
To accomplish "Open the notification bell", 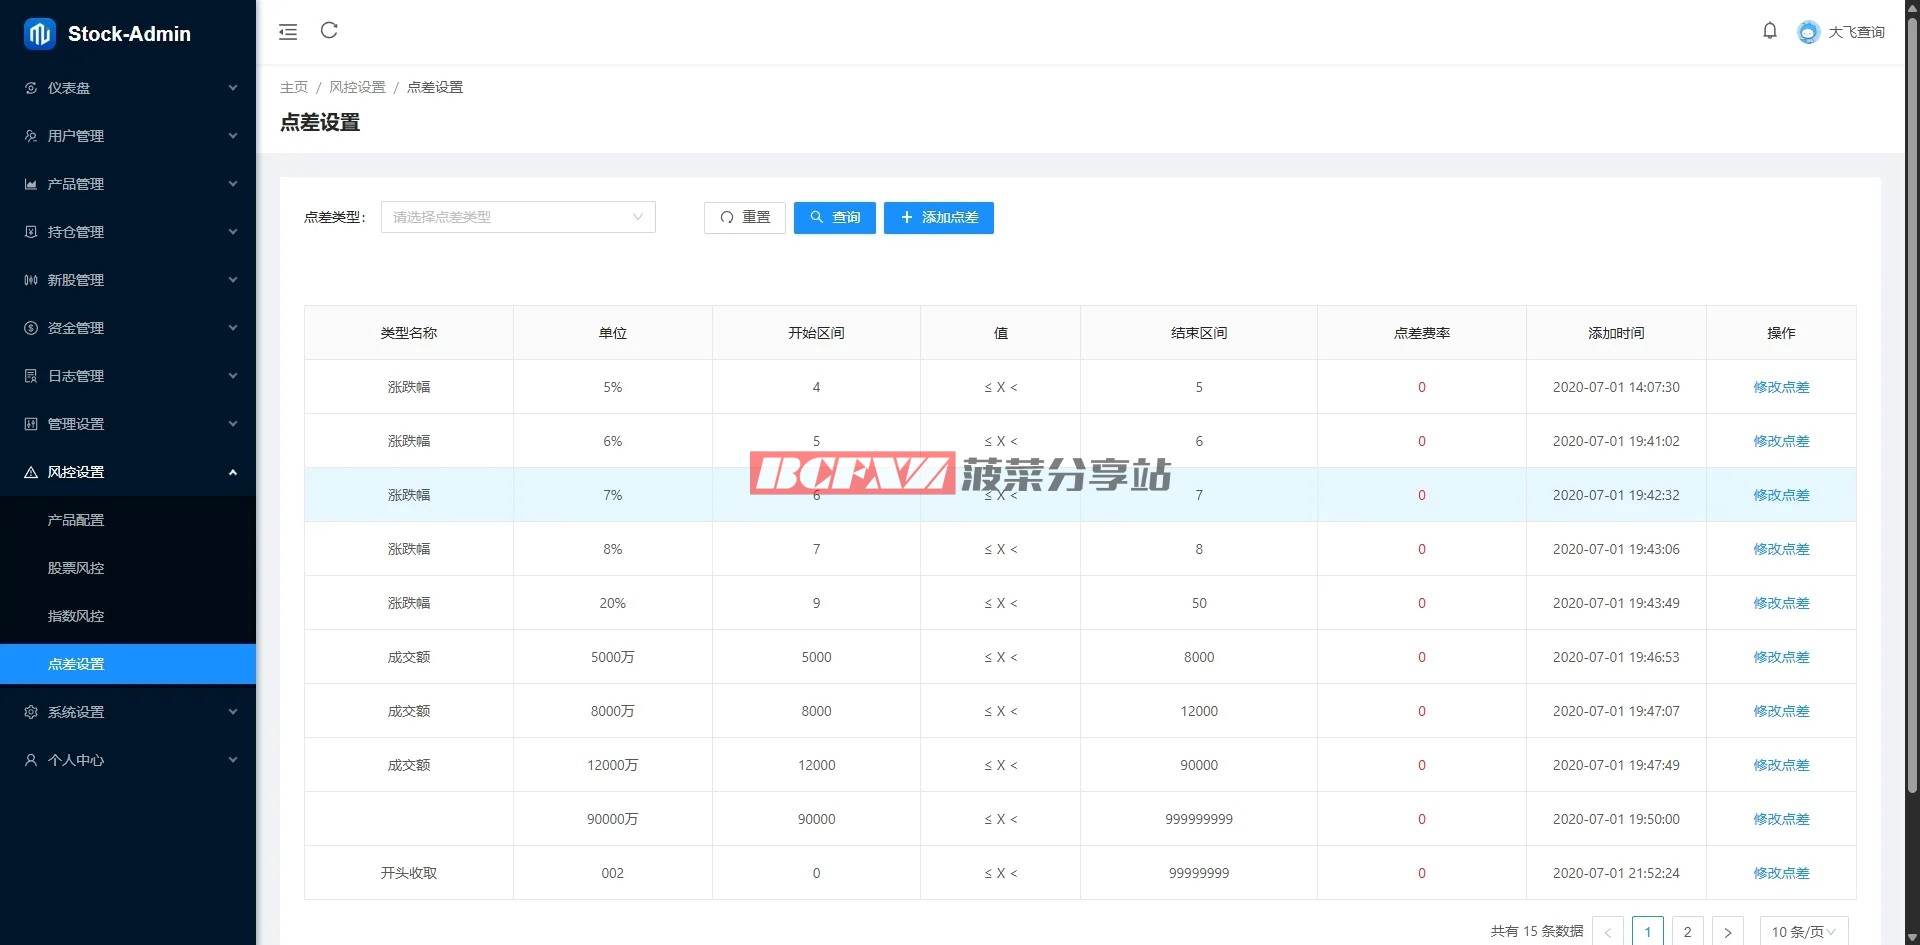I will point(1769,31).
